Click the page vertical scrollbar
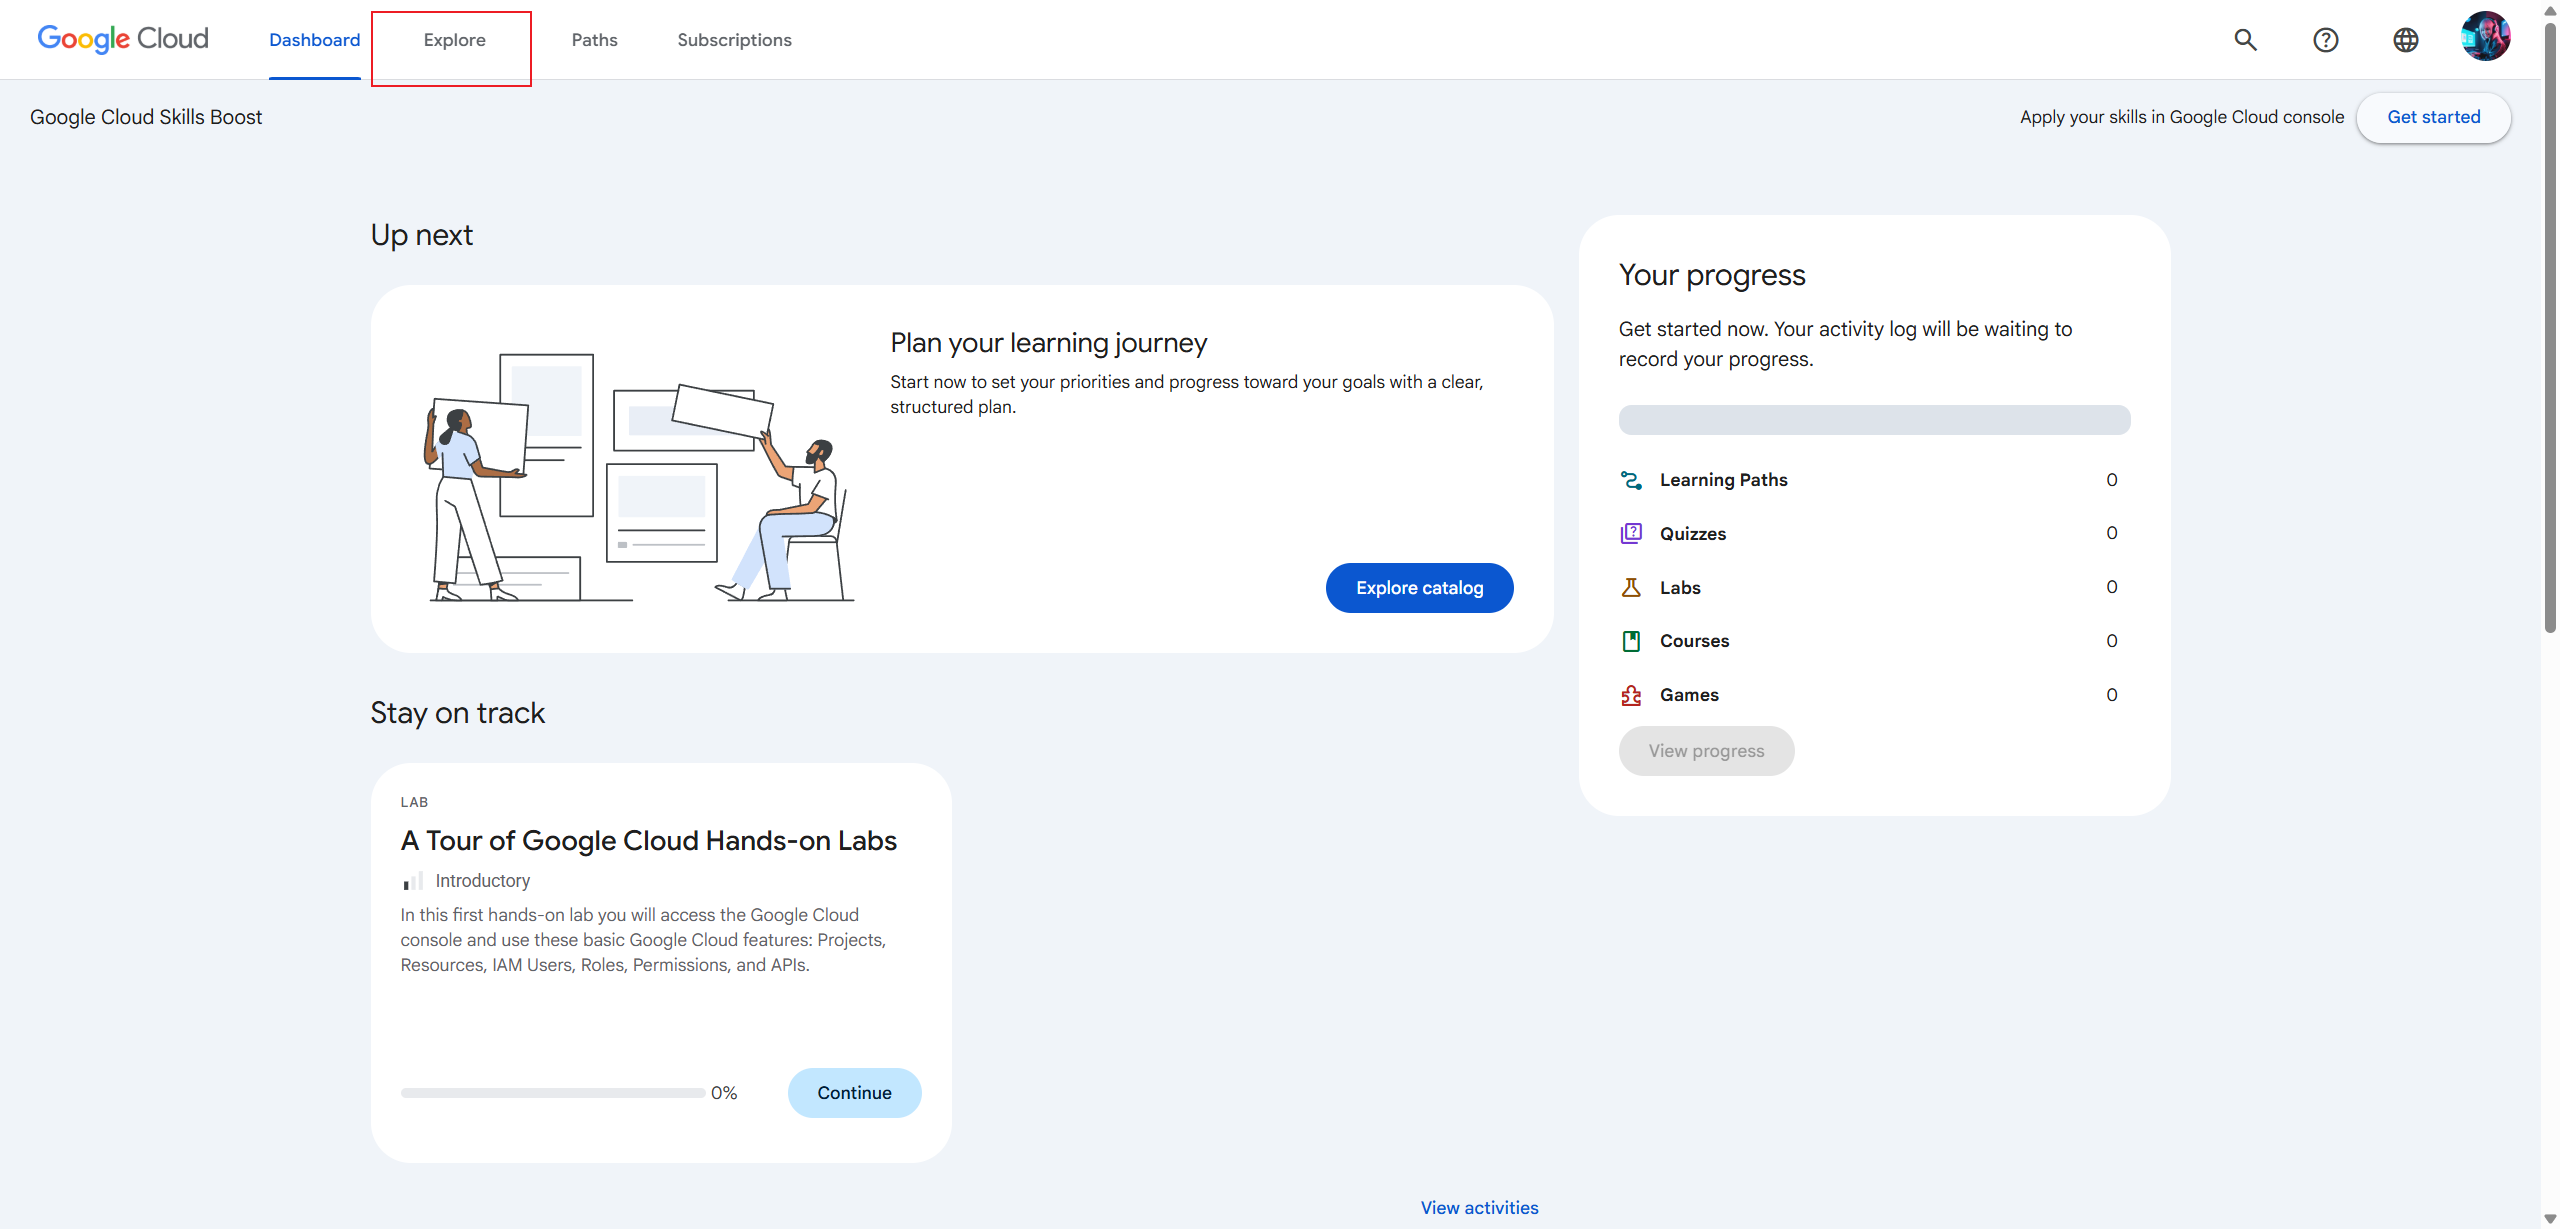The width and height of the screenshot is (2560, 1229). pyautogui.click(x=2550, y=330)
